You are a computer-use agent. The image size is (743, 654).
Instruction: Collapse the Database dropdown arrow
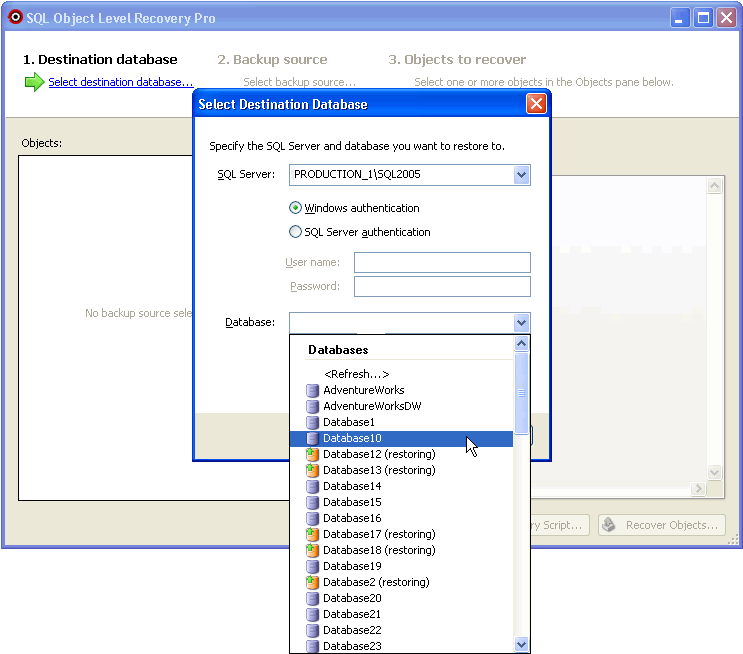[x=521, y=323]
